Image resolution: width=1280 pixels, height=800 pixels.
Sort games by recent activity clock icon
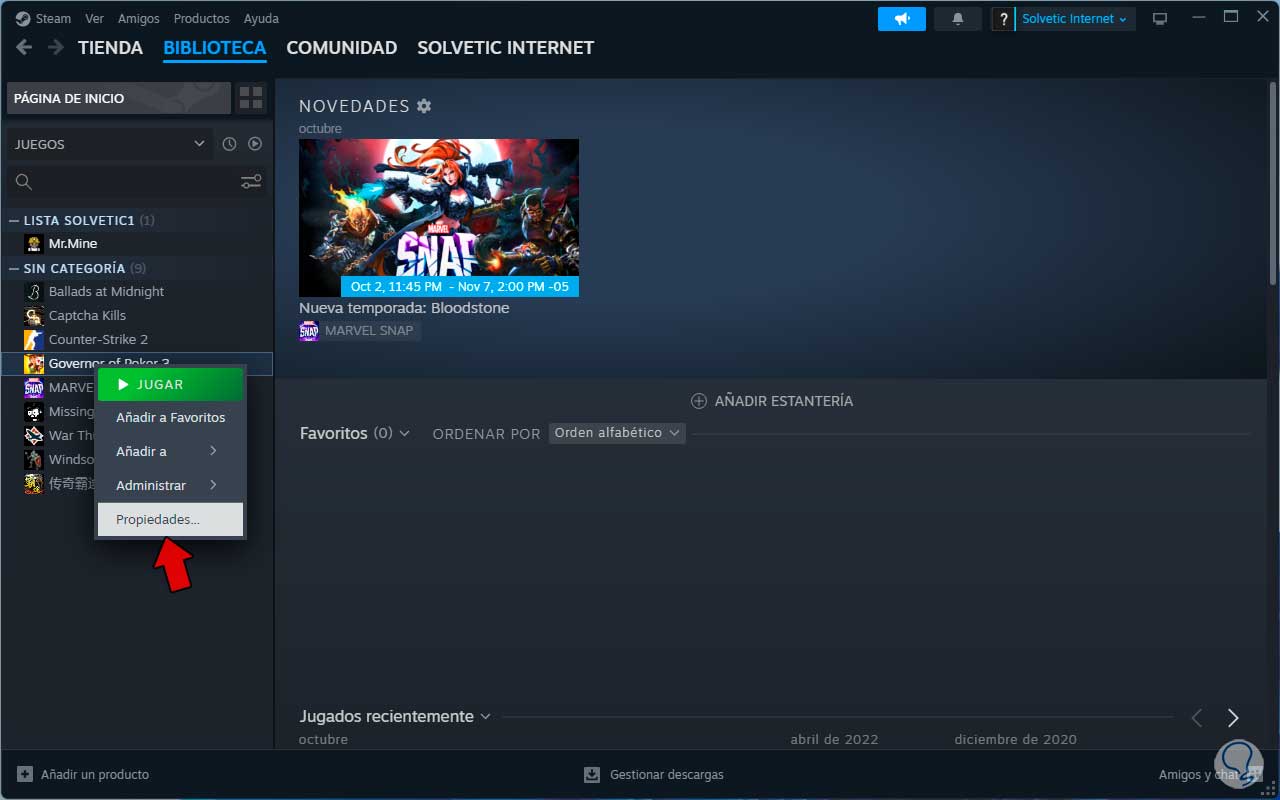pyautogui.click(x=229, y=144)
